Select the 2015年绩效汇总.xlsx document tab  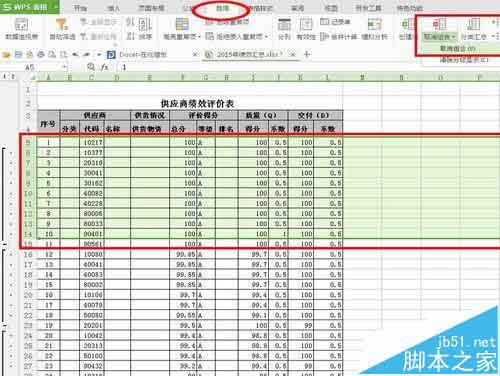pos(250,54)
